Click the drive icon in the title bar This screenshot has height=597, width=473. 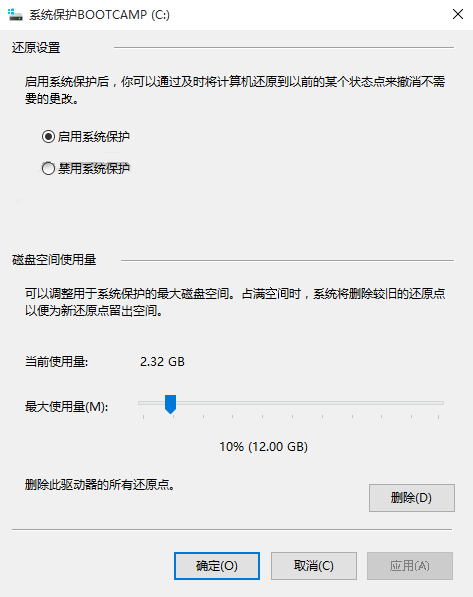click(x=15, y=14)
